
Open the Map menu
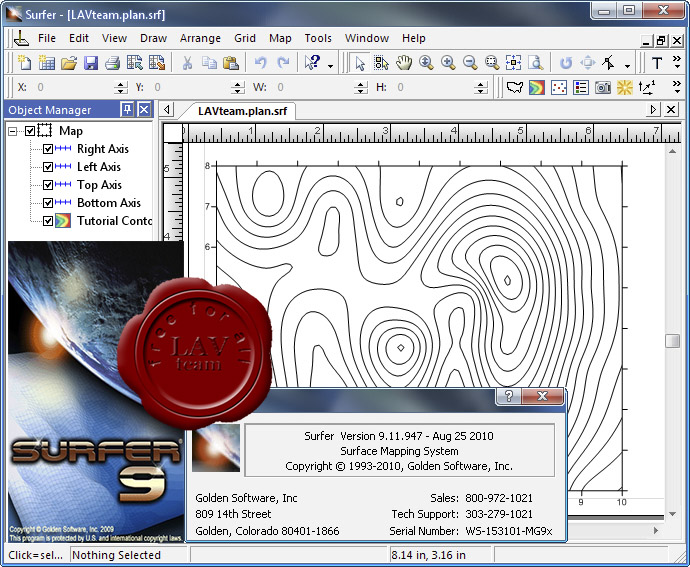click(280, 38)
